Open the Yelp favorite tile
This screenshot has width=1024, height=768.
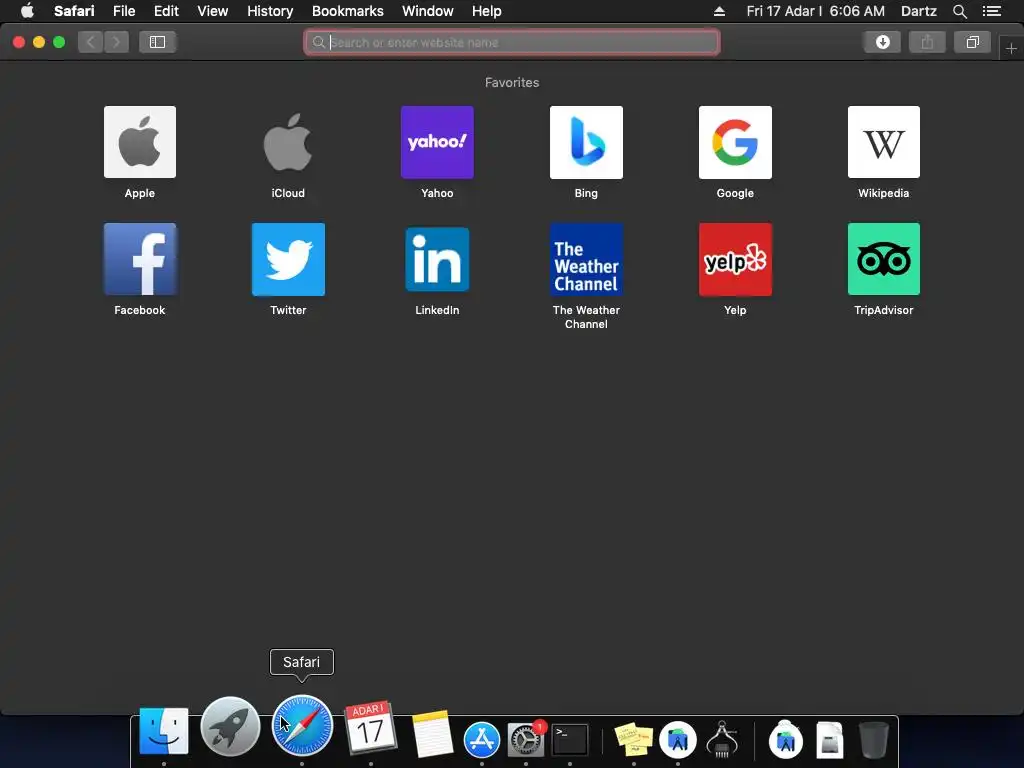(735, 259)
